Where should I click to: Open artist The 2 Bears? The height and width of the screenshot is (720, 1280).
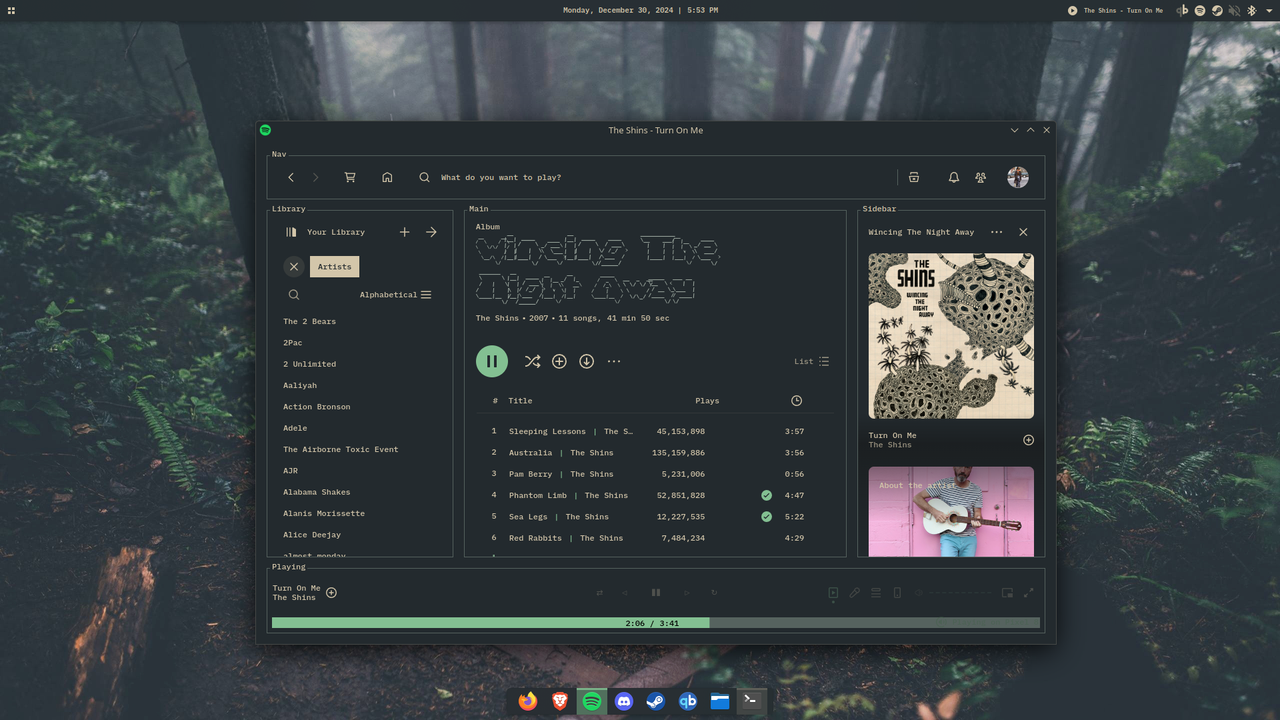point(309,322)
